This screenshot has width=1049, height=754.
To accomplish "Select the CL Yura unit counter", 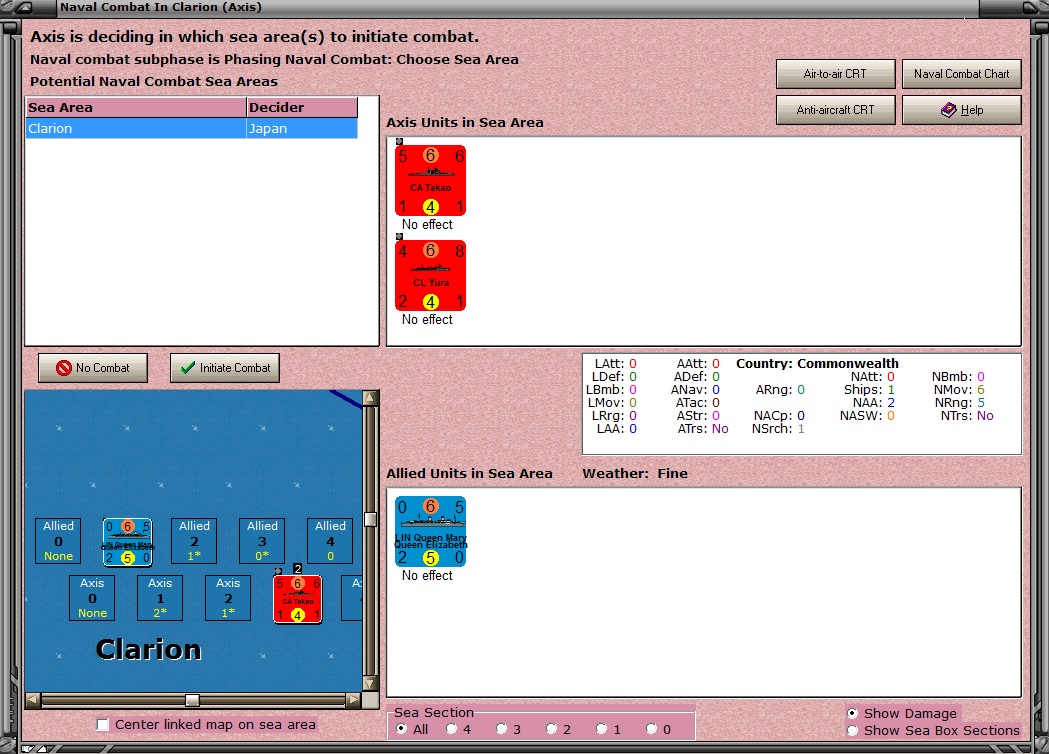I will 430,276.
